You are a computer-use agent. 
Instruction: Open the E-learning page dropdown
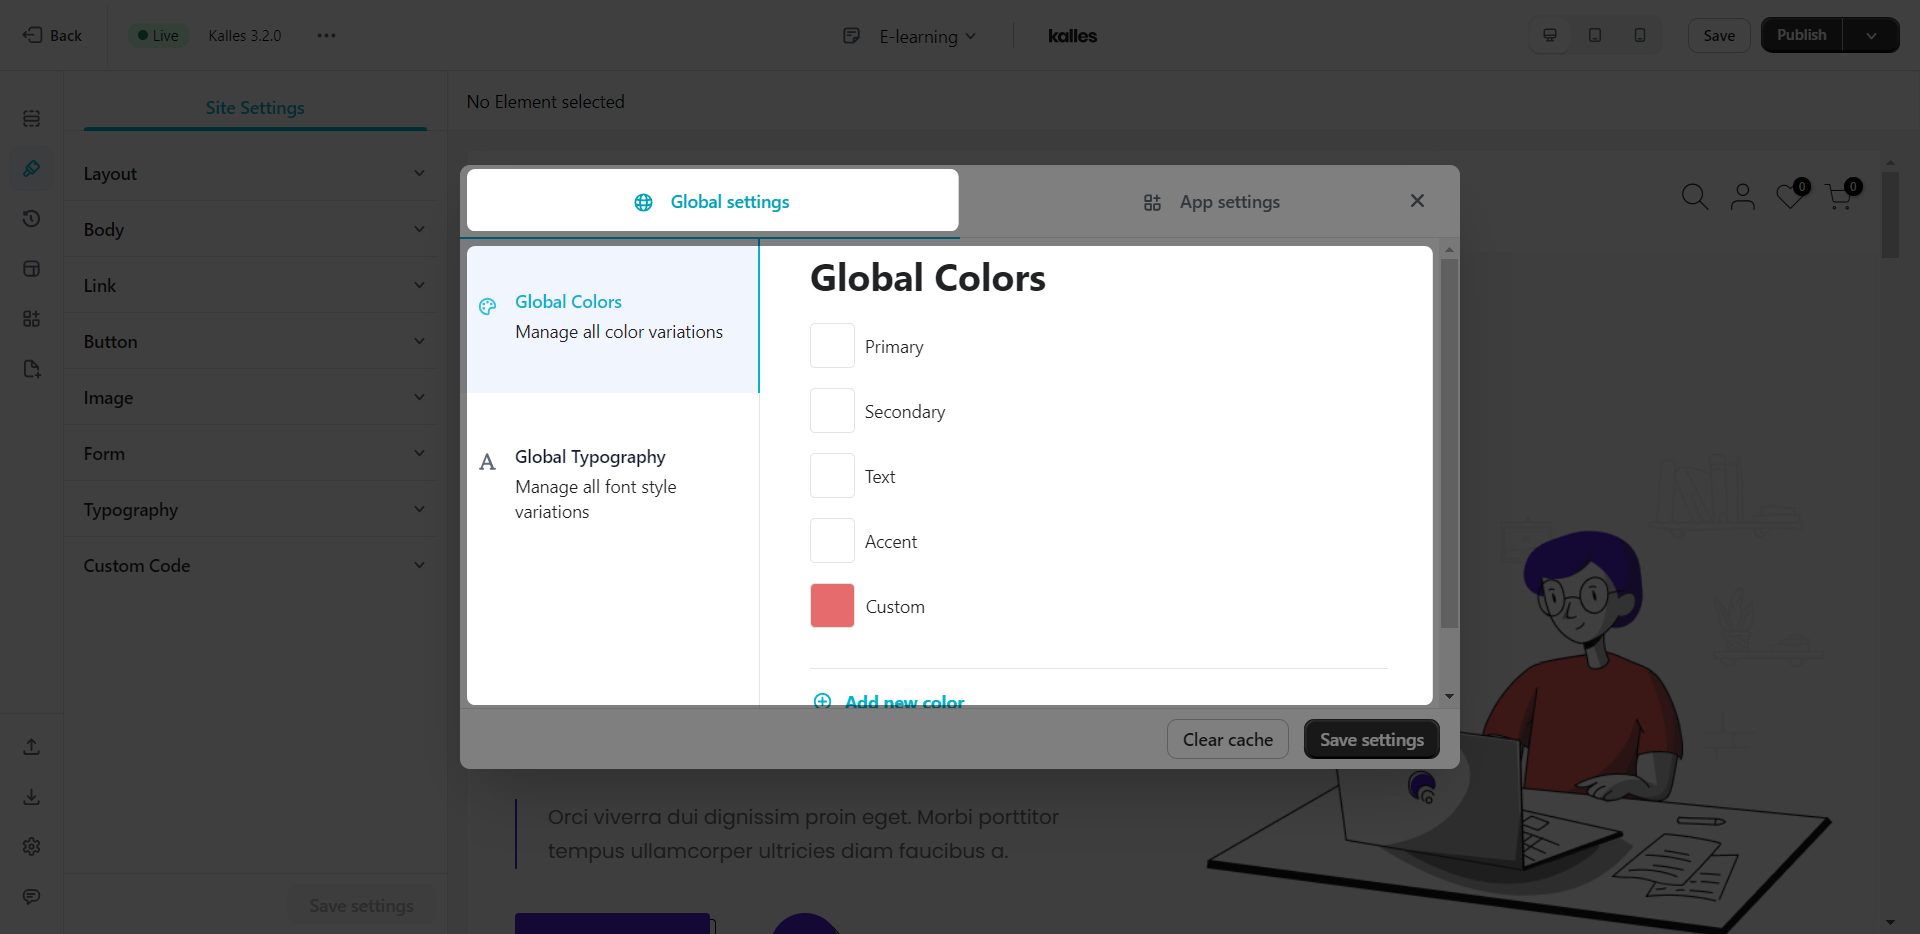point(927,36)
